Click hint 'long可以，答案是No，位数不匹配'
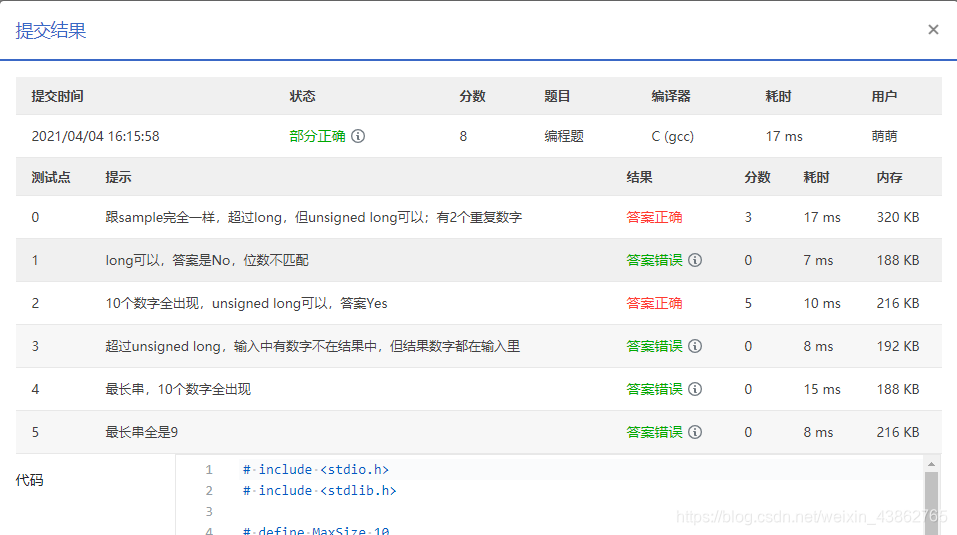The image size is (957, 535). [207, 260]
